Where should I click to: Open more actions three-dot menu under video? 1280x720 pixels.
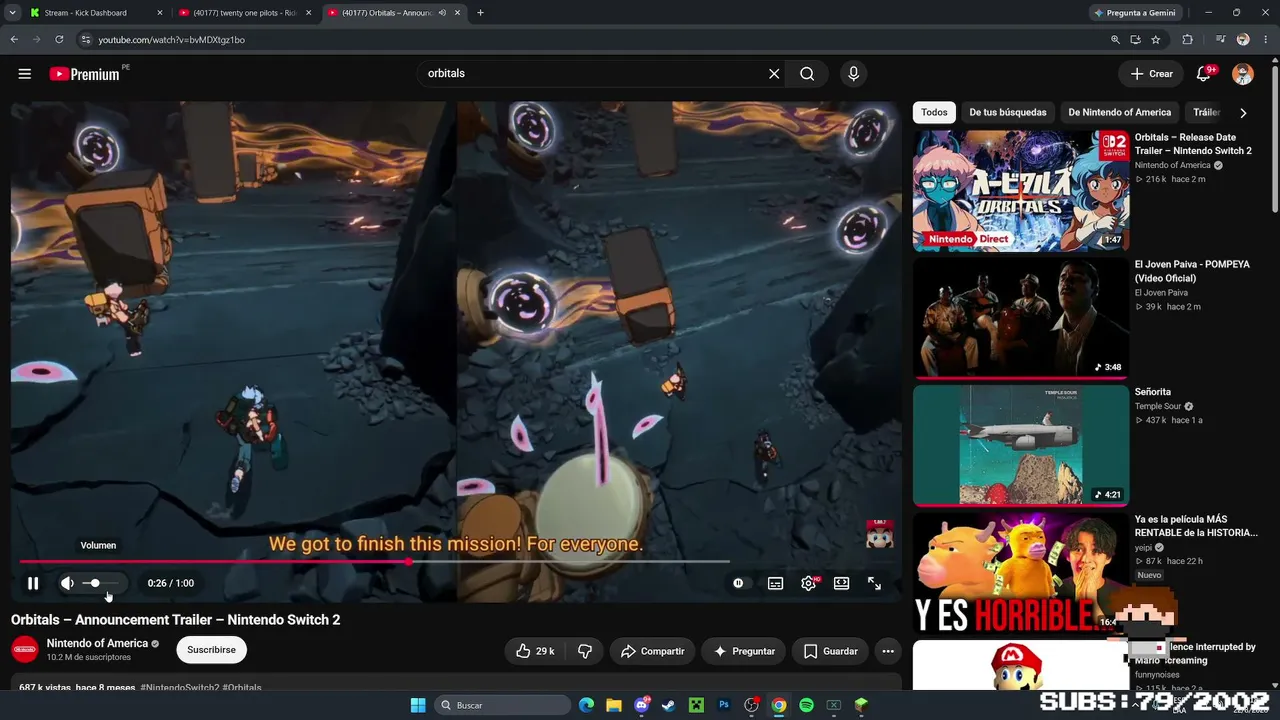coord(888,651)
